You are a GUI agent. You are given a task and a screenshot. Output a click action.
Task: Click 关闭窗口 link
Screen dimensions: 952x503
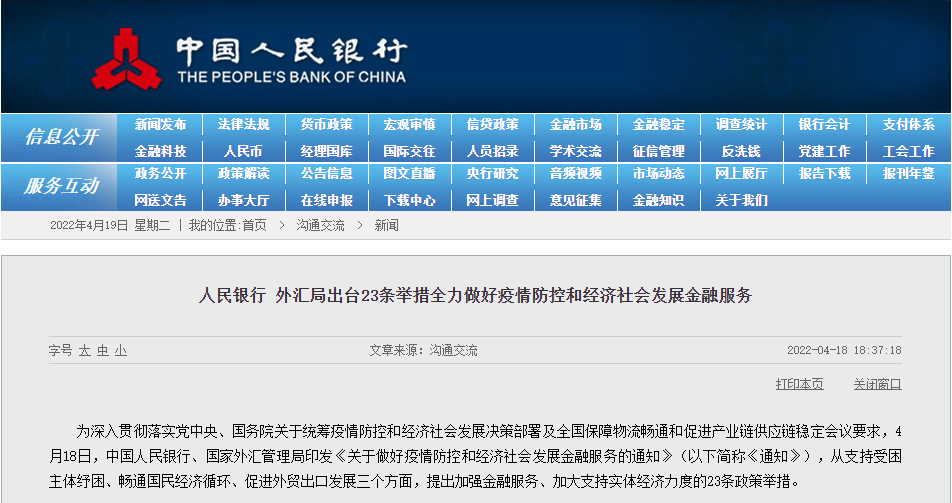pyautogui.click(x=877, y=384)
